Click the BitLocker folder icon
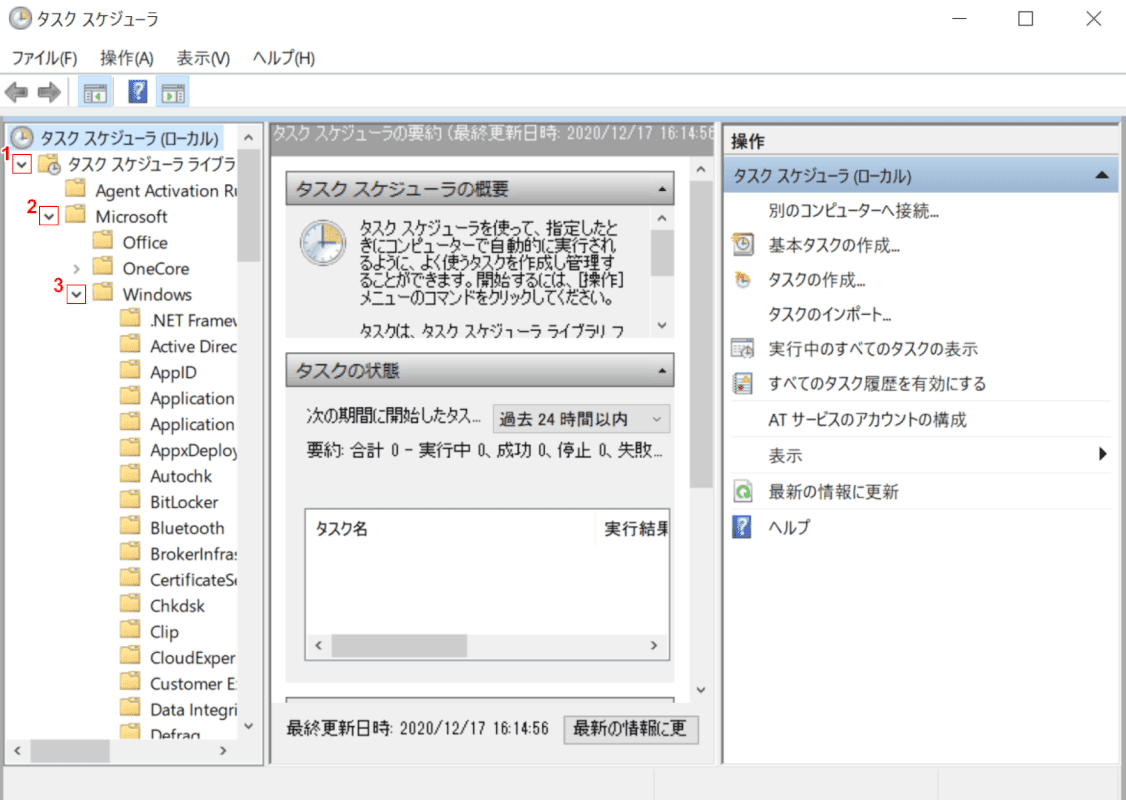The image size is (1126, 800). point(130,501)
